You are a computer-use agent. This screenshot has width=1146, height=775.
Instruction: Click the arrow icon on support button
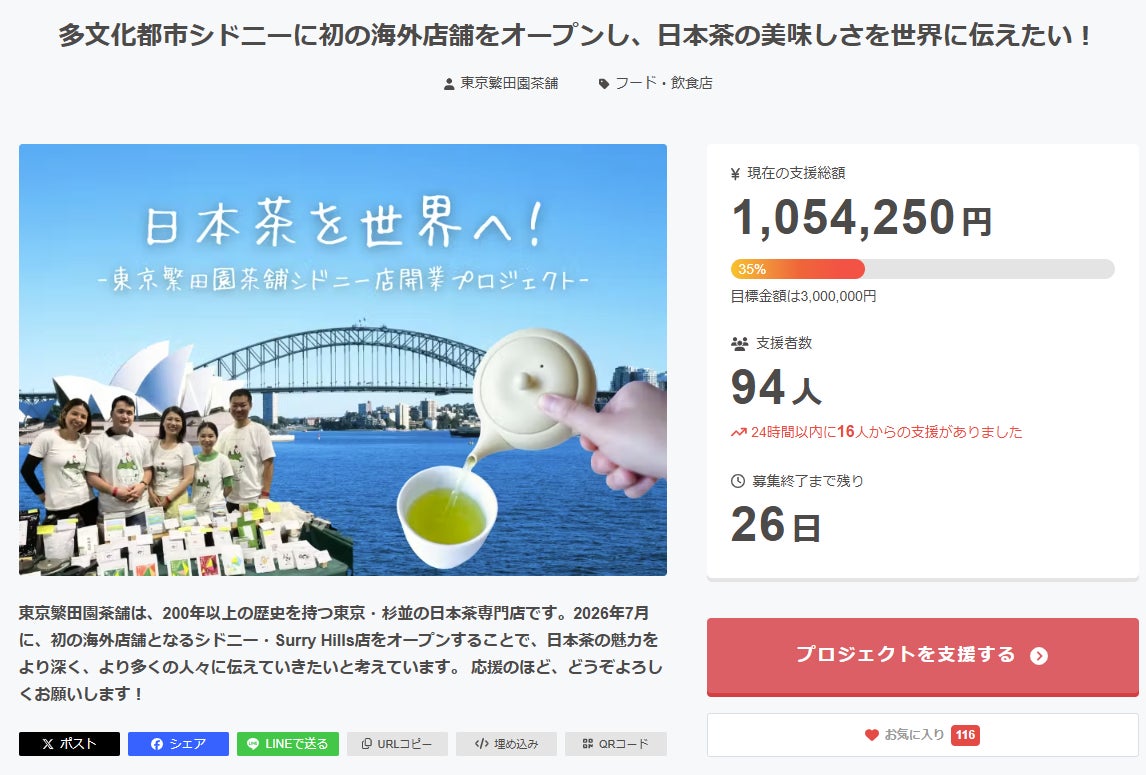[1039, 656]
